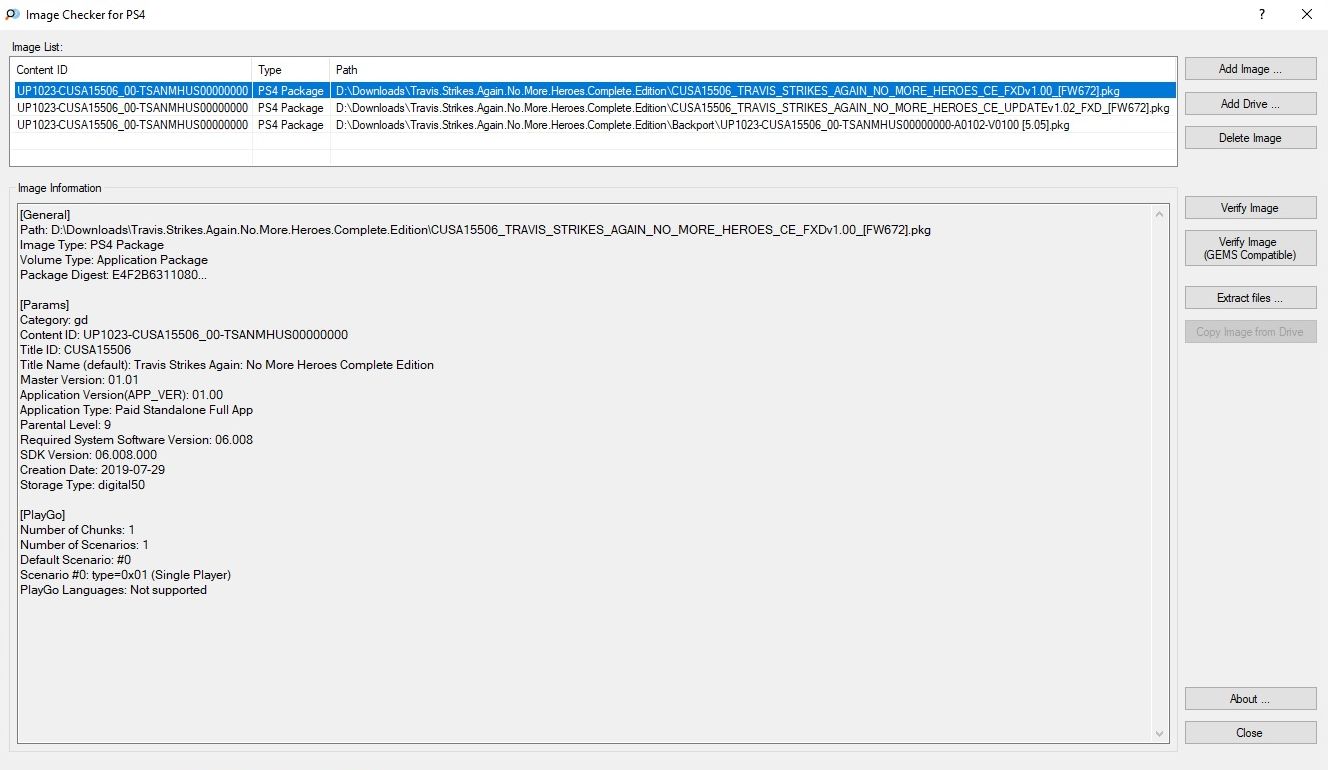The image size is (1328, 770).
Task: Click the Master Version: 01.01 line
Action: [79, 380]
